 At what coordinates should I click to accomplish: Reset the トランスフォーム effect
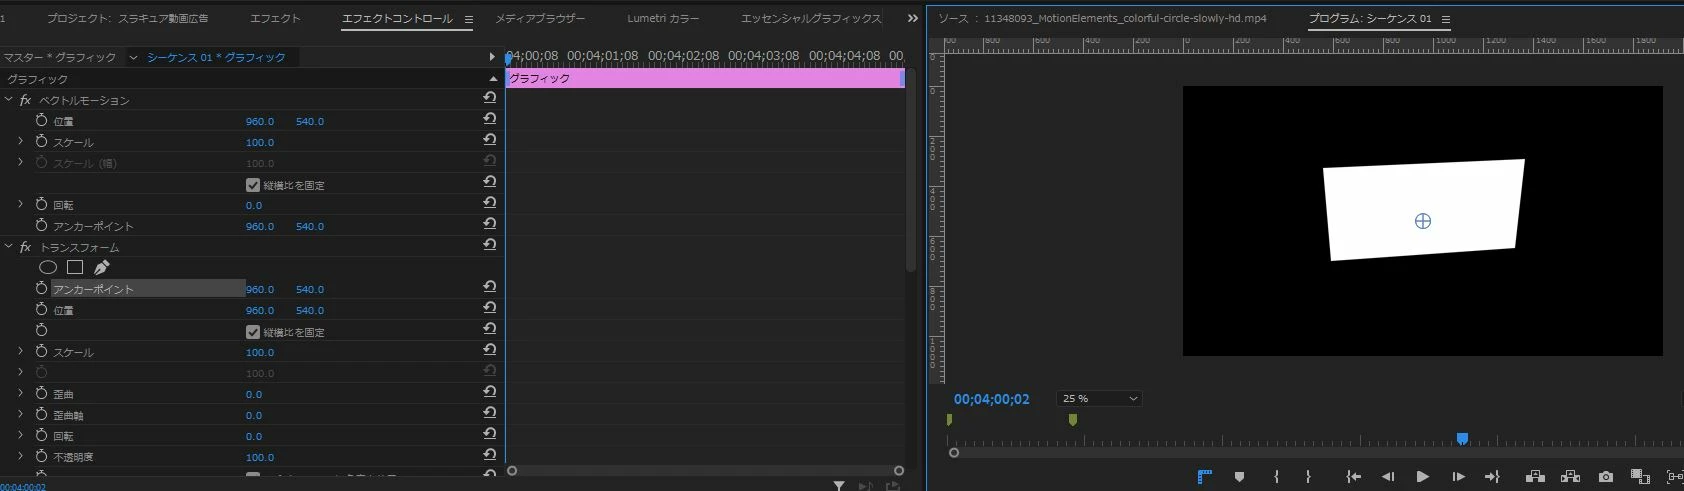click(490, 245)
